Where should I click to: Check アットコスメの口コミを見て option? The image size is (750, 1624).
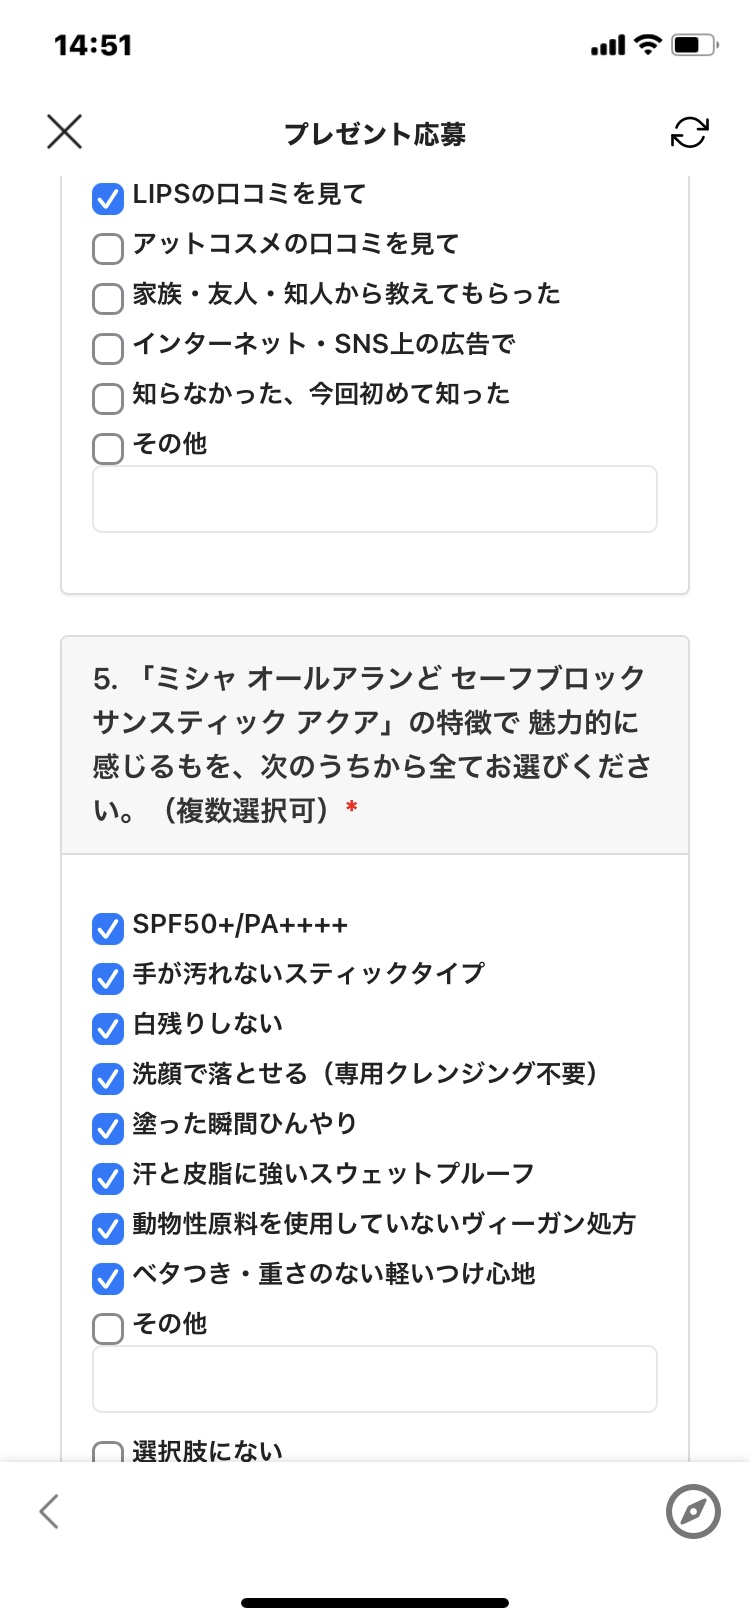108,248
